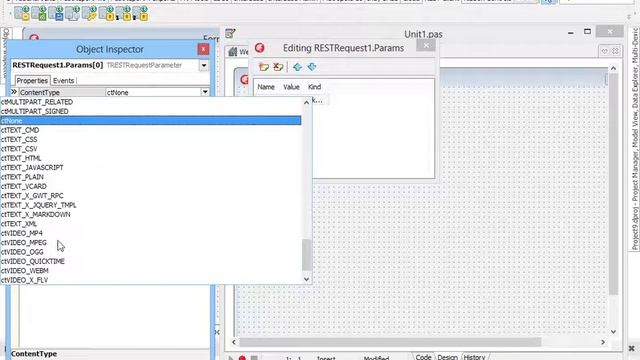Choose ctVIDEO_QUICKTIME content type

pyautogui.click(x=151, y=262)
